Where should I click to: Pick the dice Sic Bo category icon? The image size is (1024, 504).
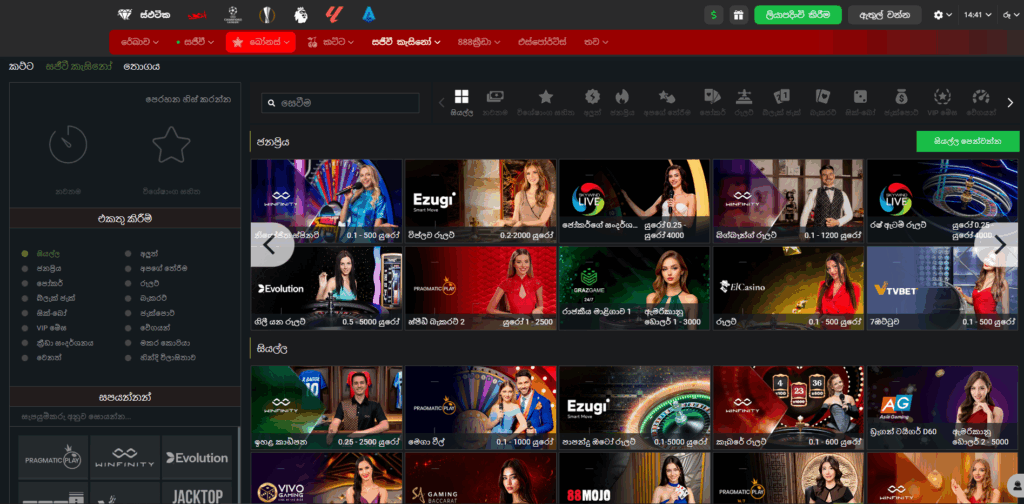tap(859, 97)
